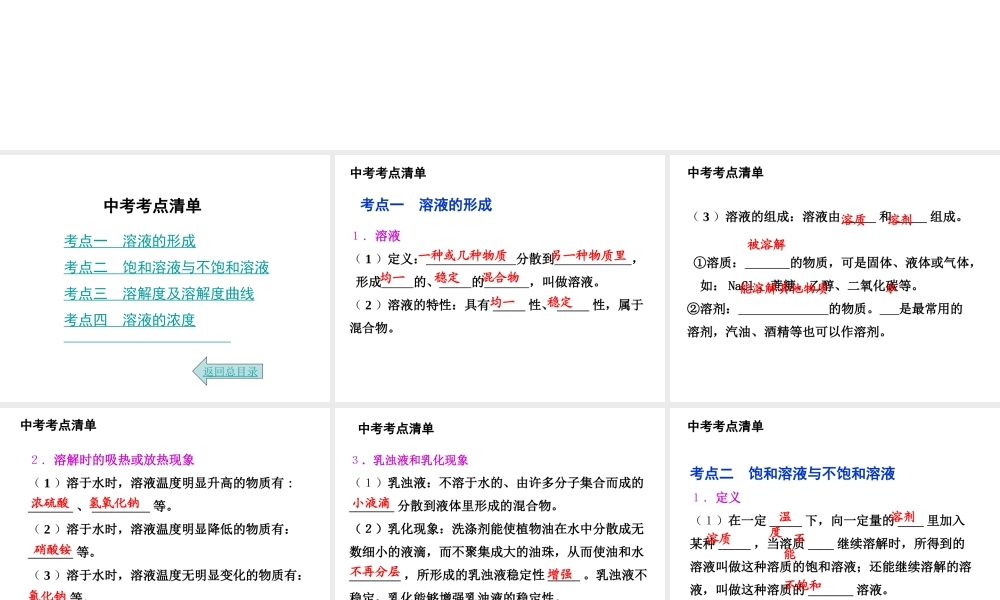
Task: Click red answer 混合物
Action: 501,277
